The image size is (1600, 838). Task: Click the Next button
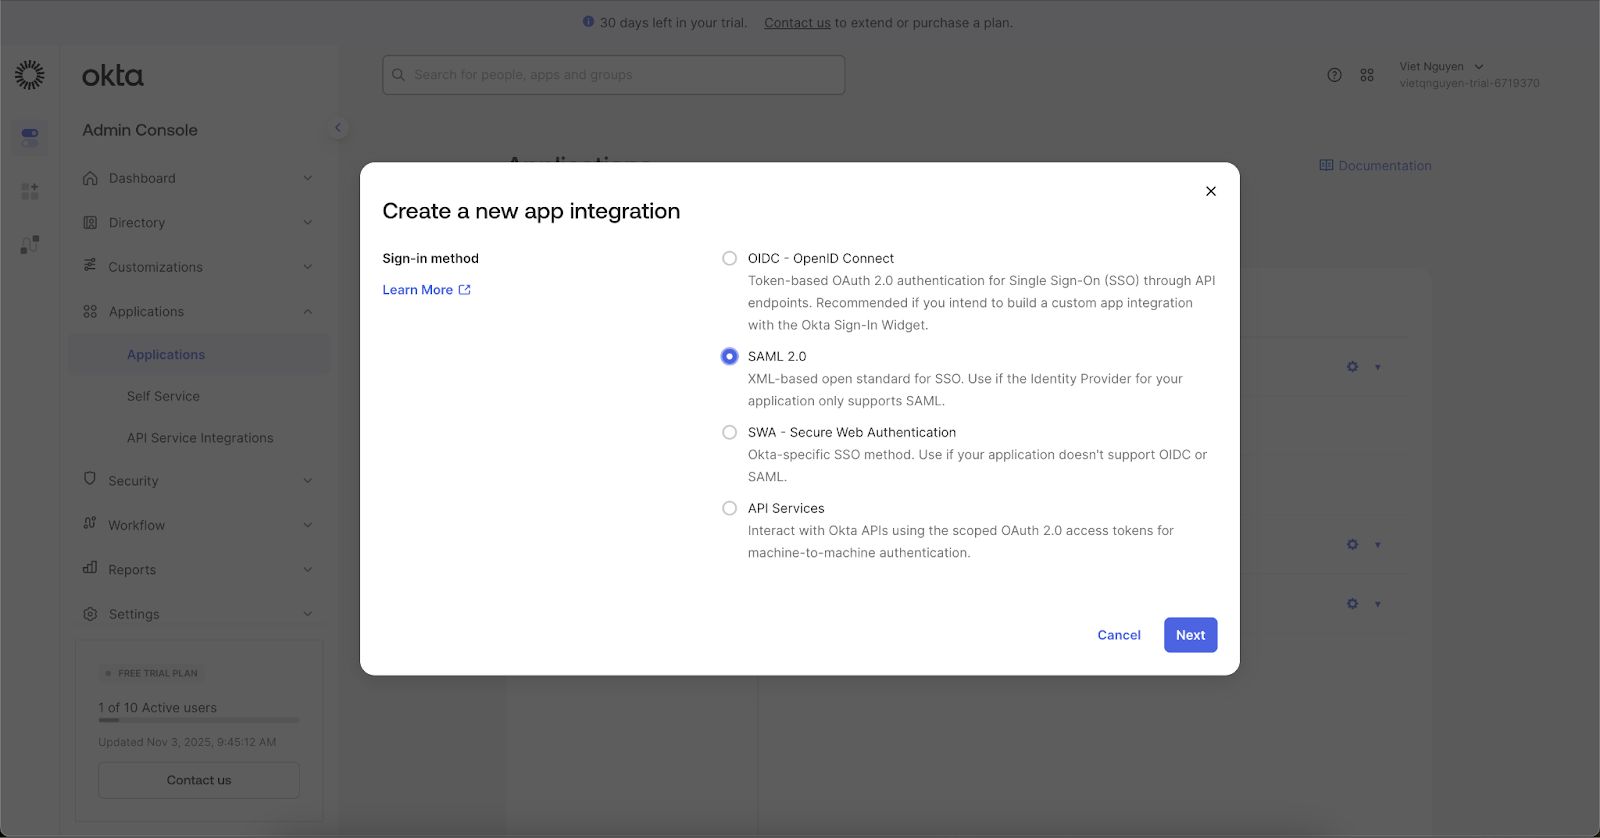[x=1190, y=635]
